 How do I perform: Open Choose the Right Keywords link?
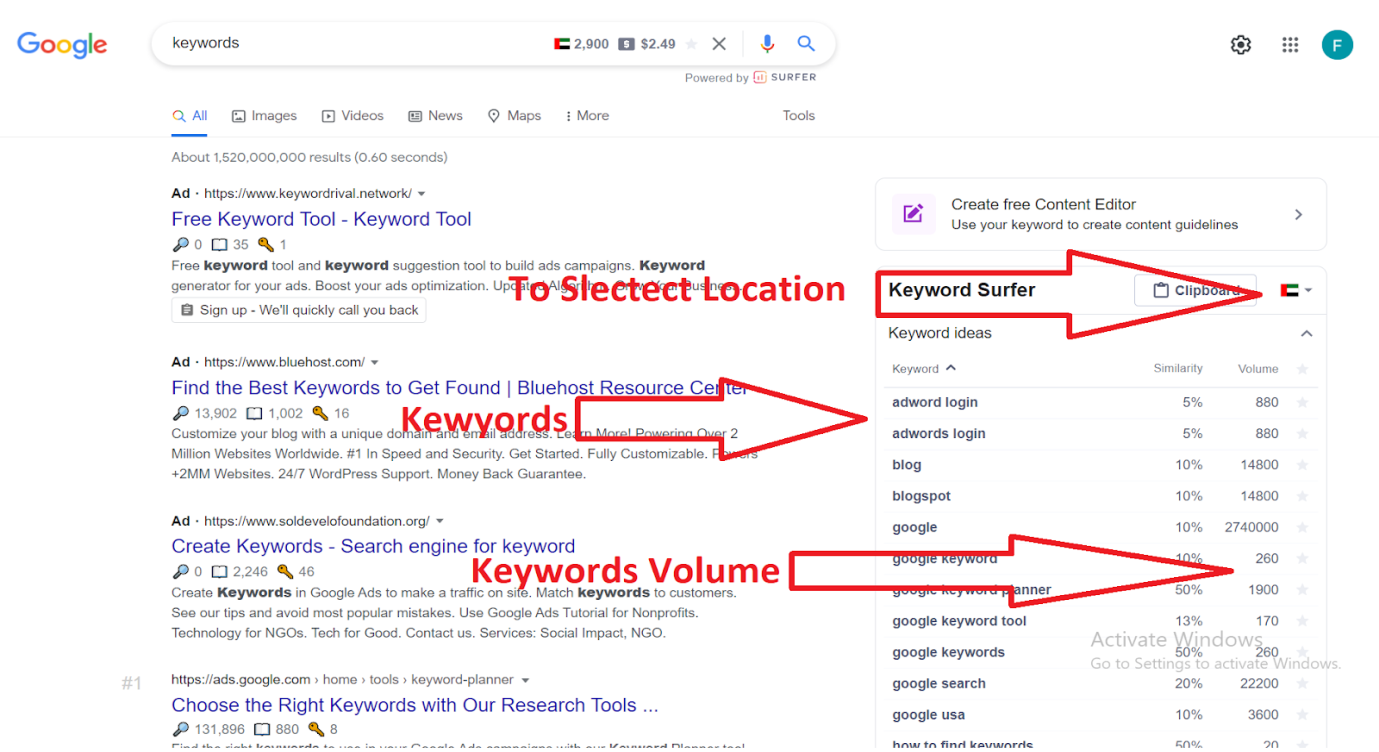(415, 705)
